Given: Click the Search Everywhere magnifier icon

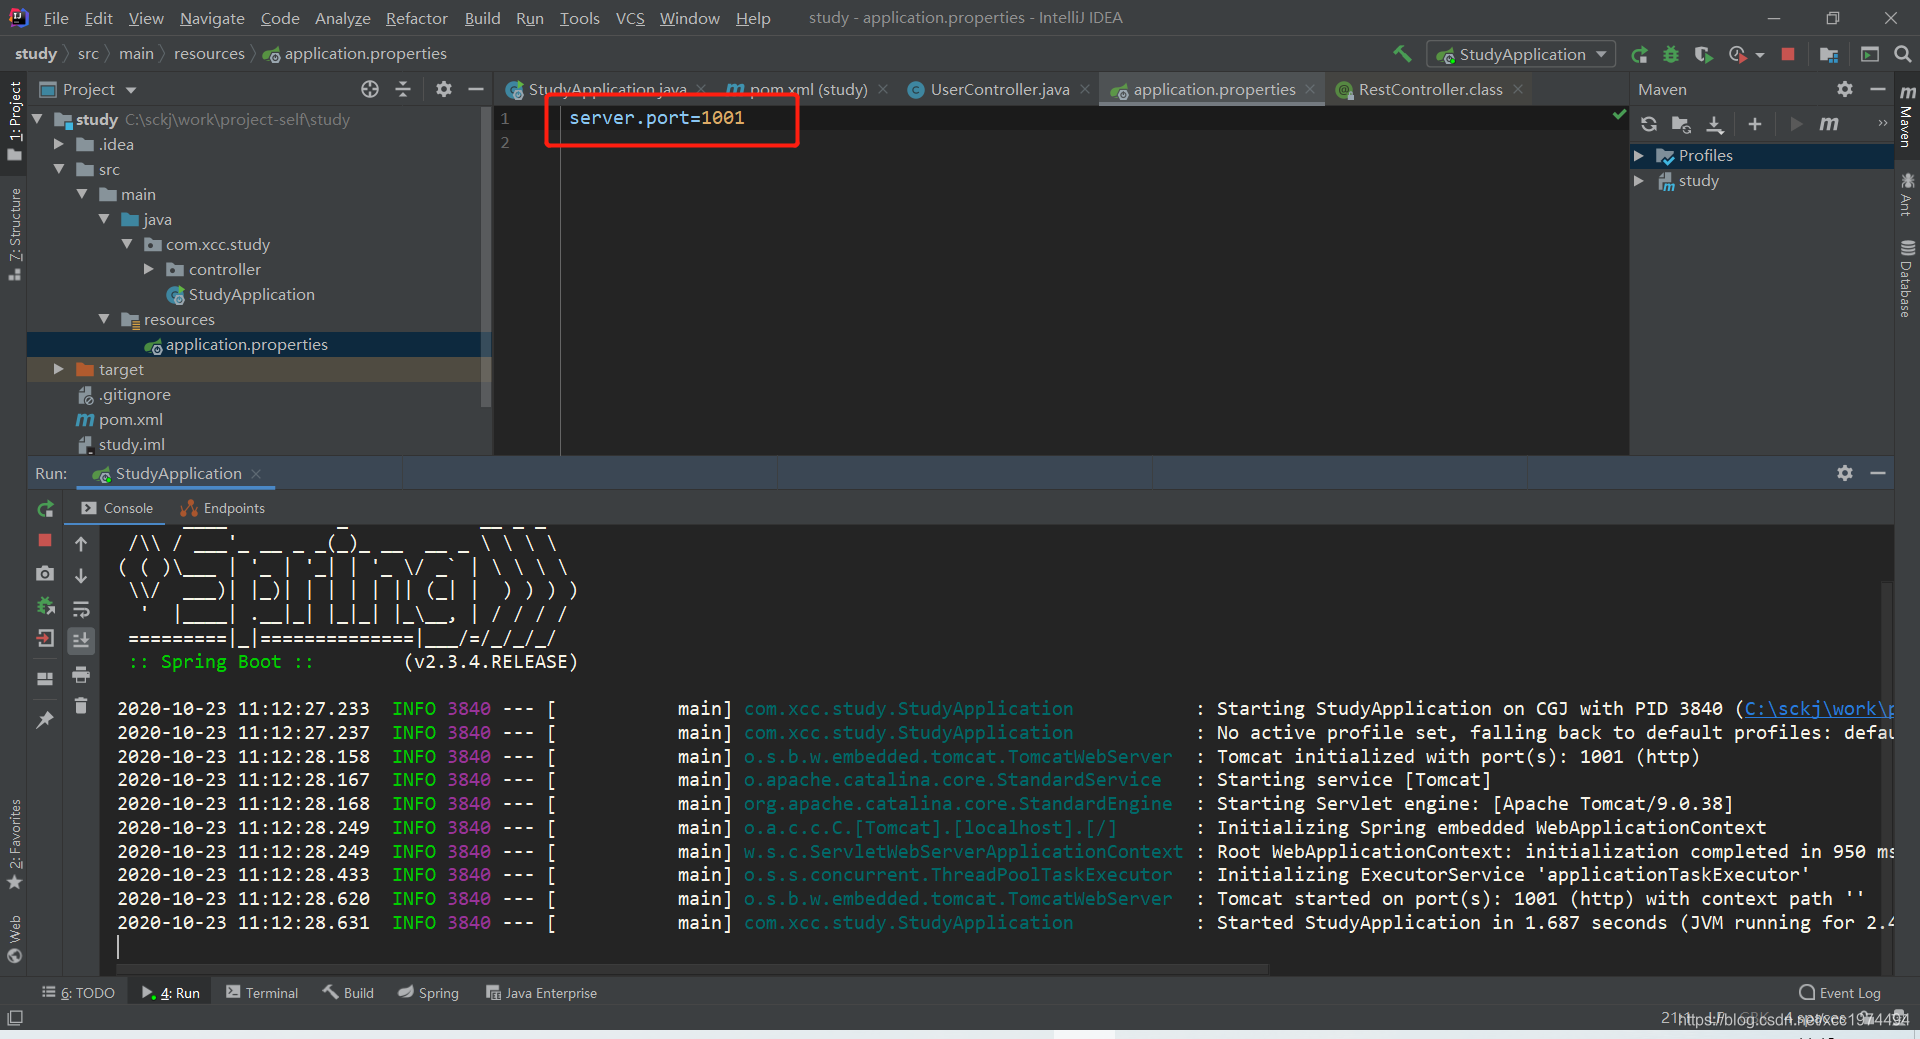Looking at the screenshot, I should (1903, 54).
